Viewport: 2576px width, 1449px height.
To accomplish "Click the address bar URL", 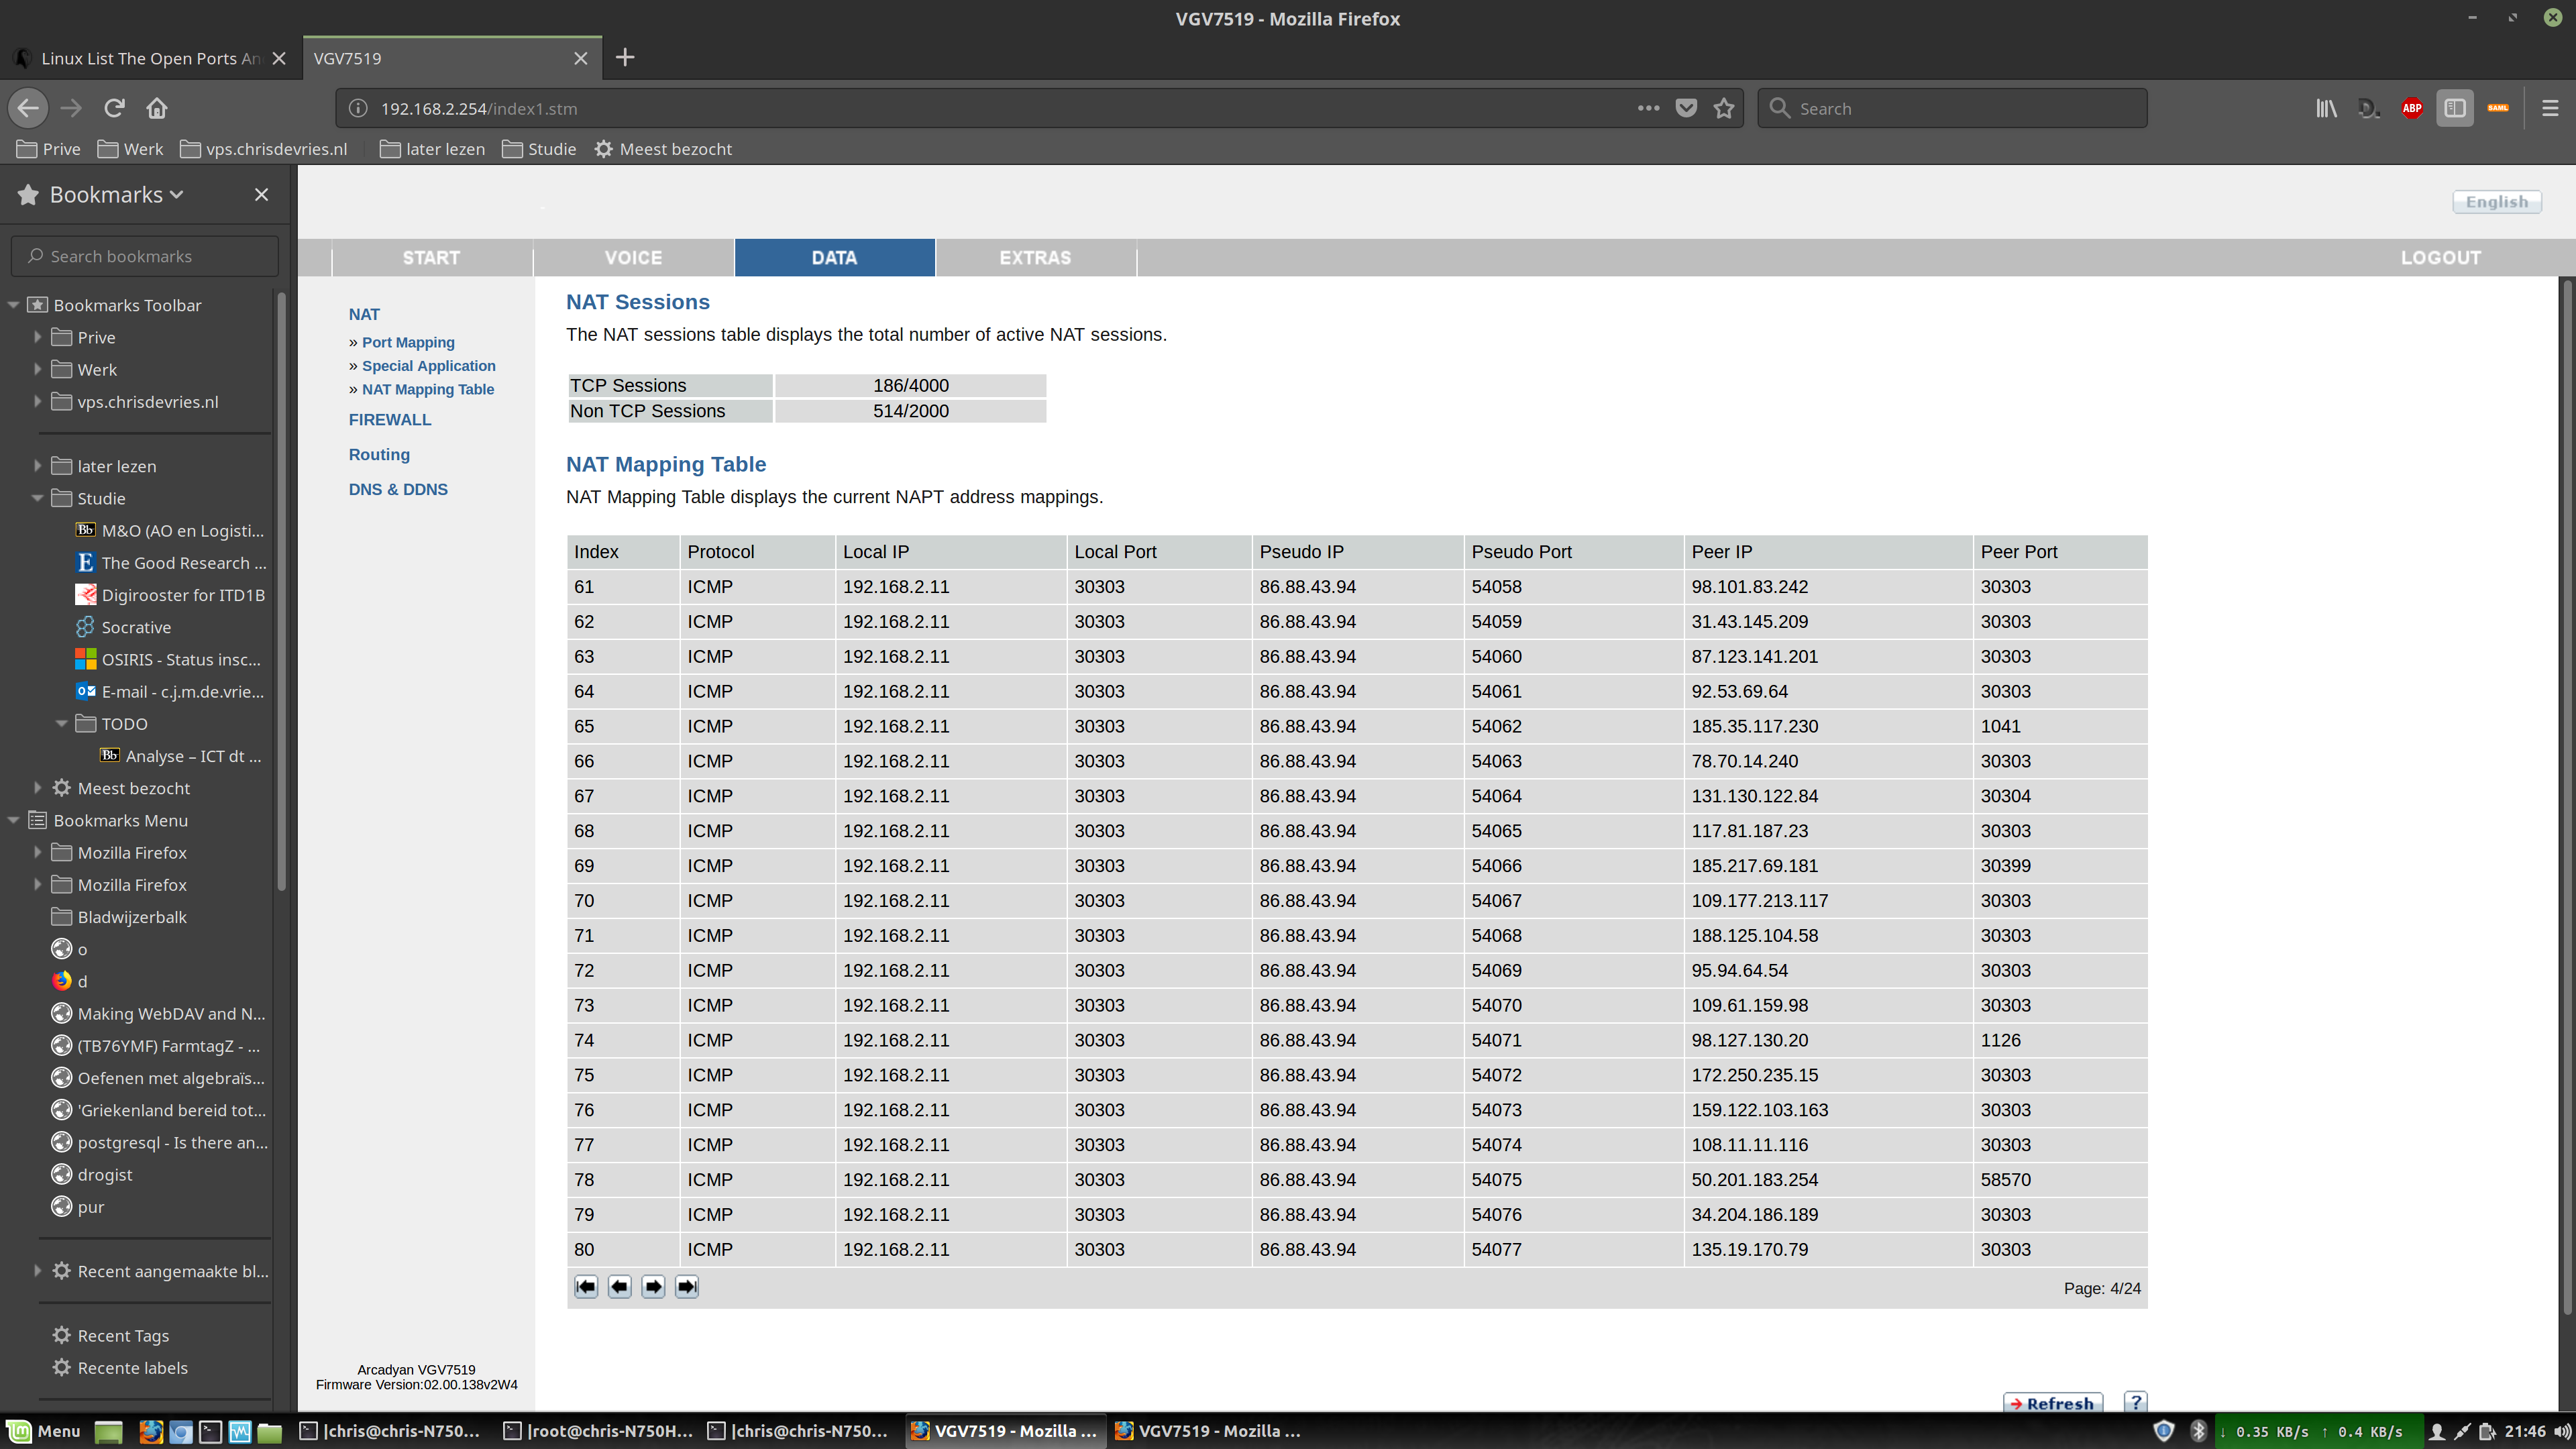I will pos(478,108).
